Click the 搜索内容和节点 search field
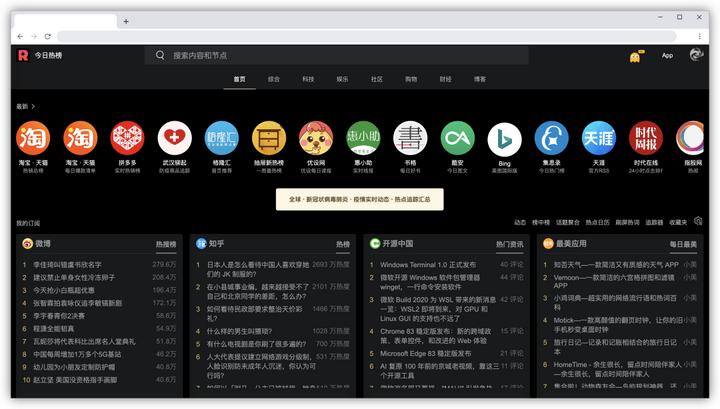 [336, 56]
